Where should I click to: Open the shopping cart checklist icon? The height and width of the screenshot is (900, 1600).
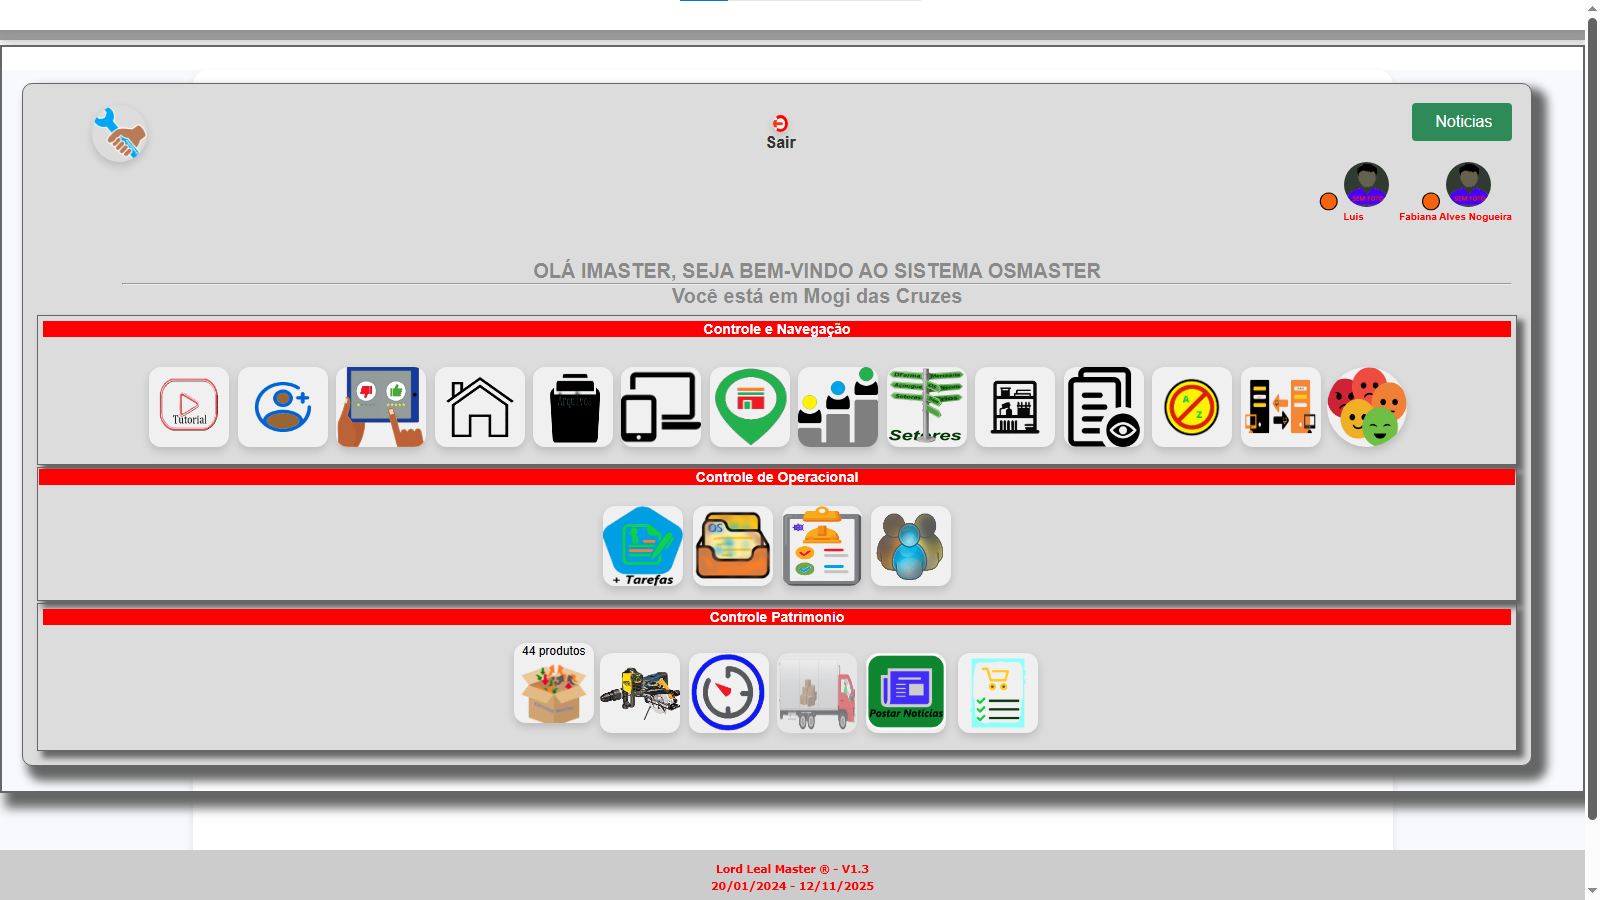[997, 693]
